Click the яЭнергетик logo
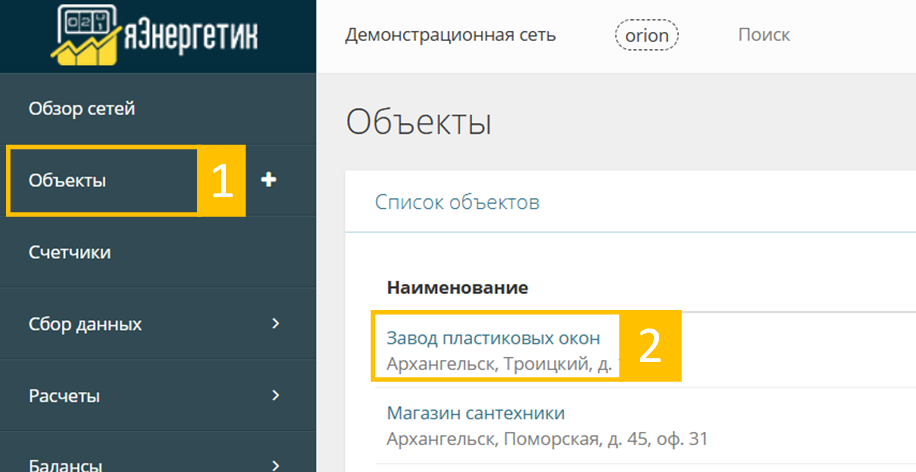 click(154, 35)
